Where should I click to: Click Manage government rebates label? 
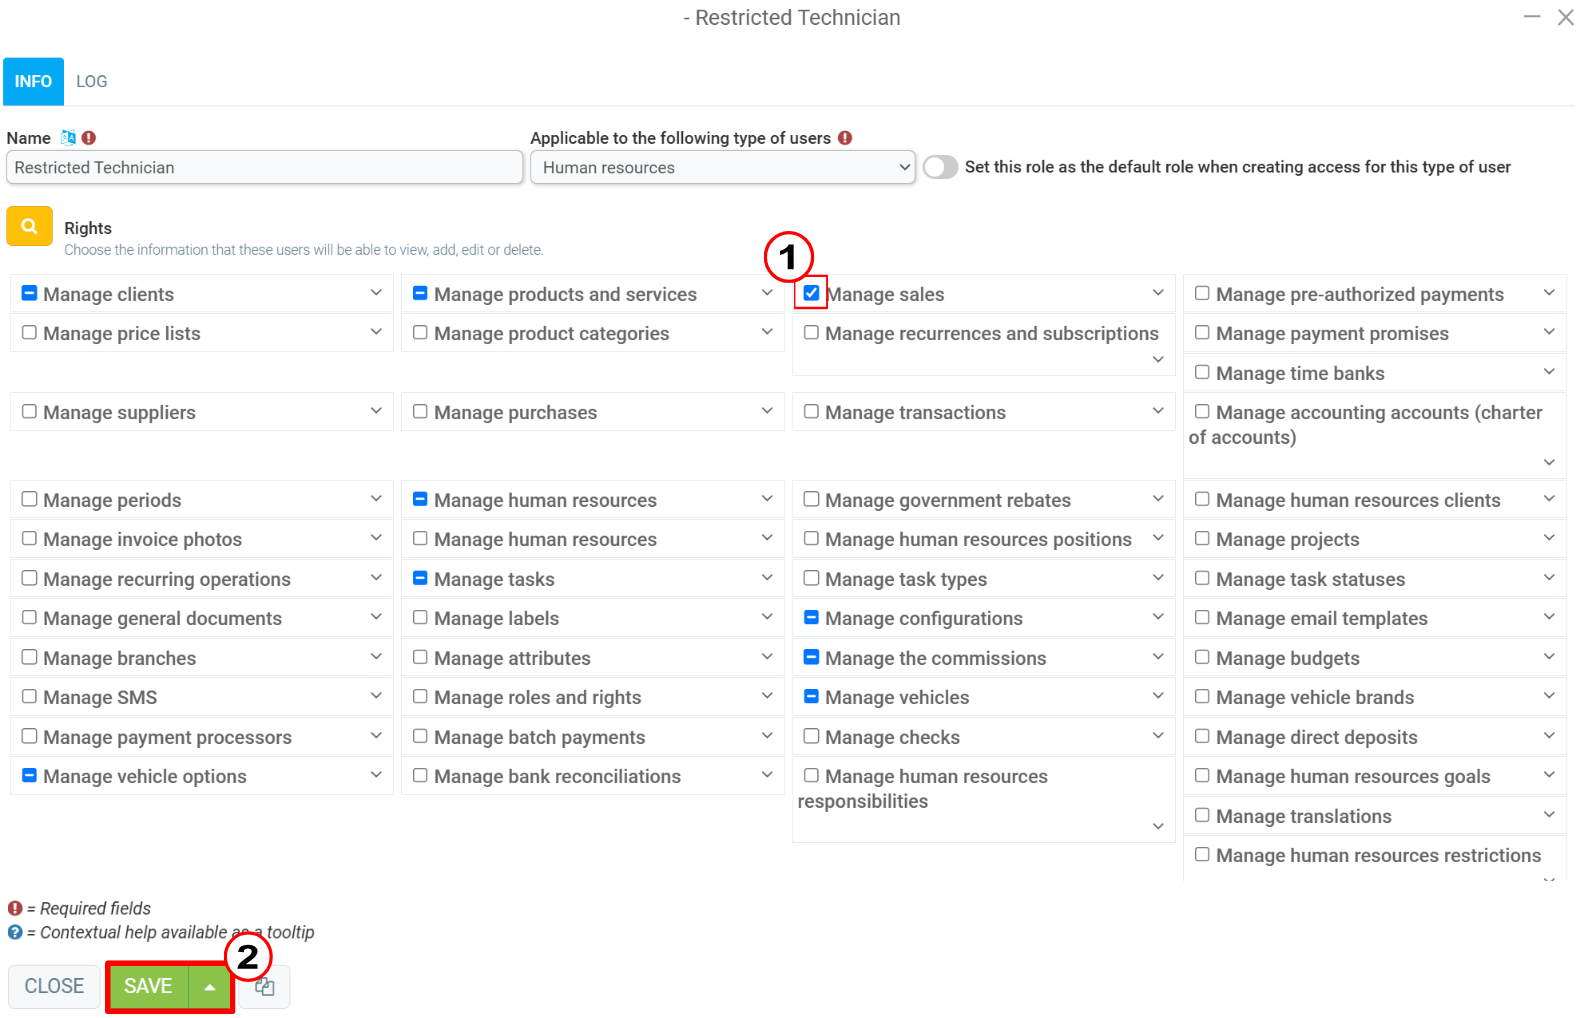point(948,500)
